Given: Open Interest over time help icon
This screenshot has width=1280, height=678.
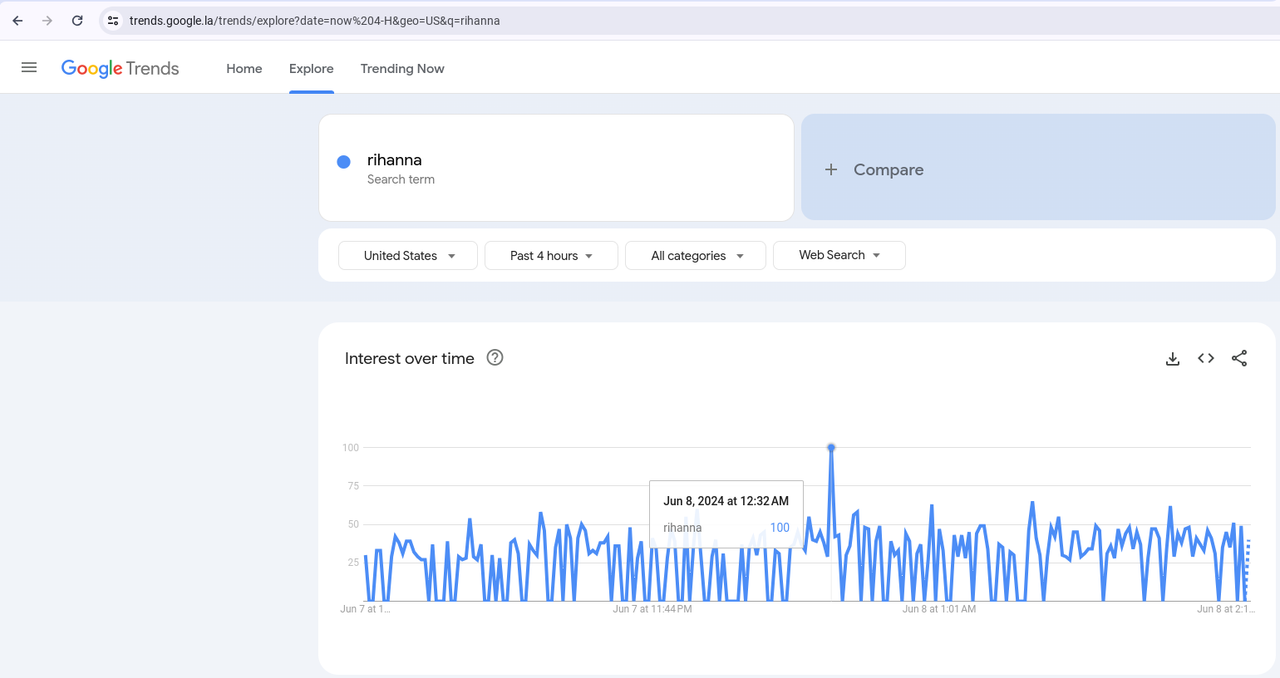Looking at the screenshot, I should click(495, 358).
